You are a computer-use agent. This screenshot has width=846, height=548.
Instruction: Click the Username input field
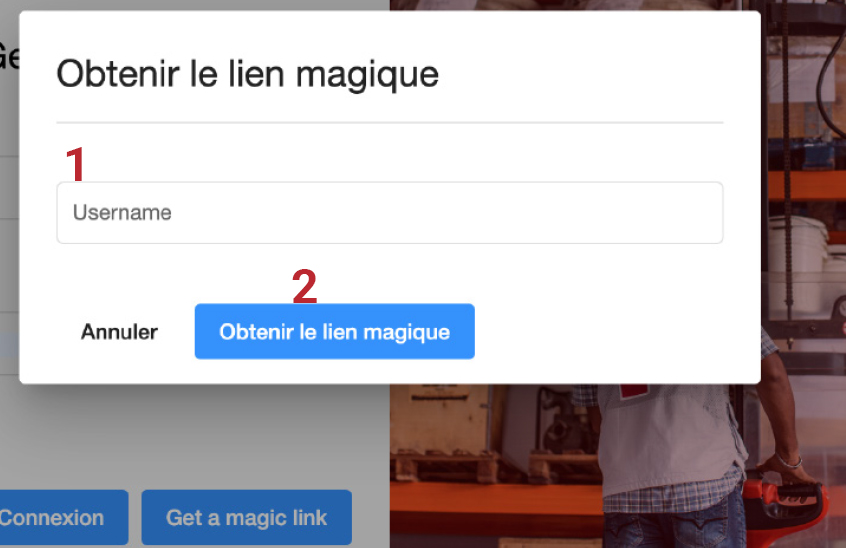pyautogui.click(x=389, y=213)
